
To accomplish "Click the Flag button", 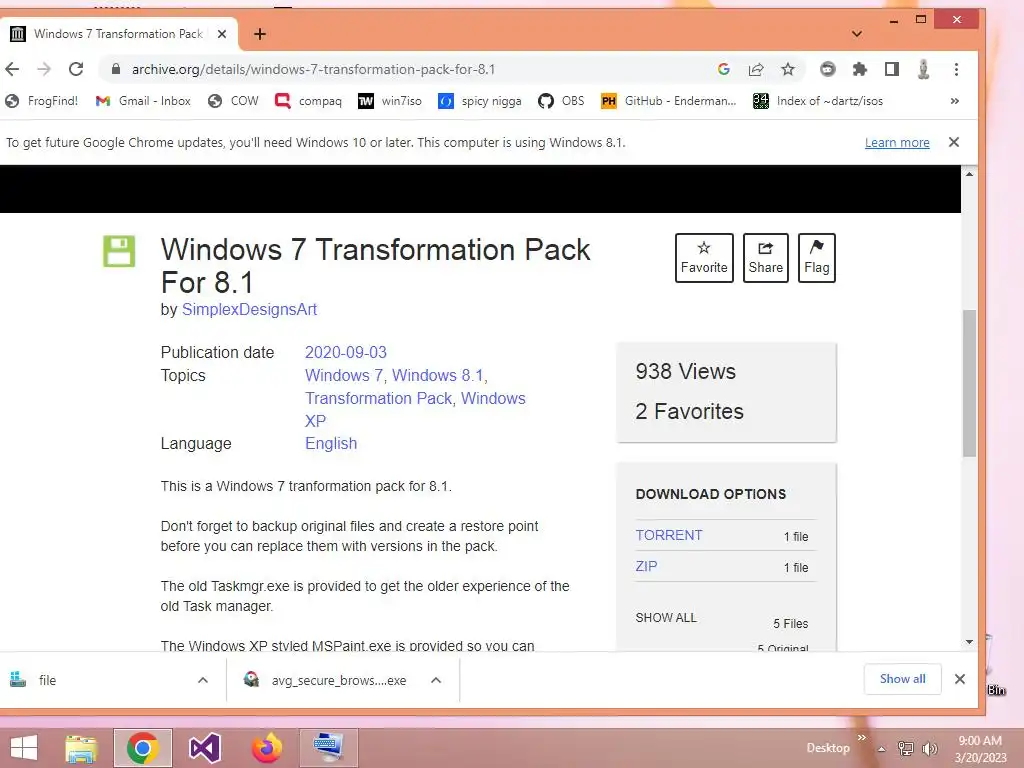I will pos(816,258).
